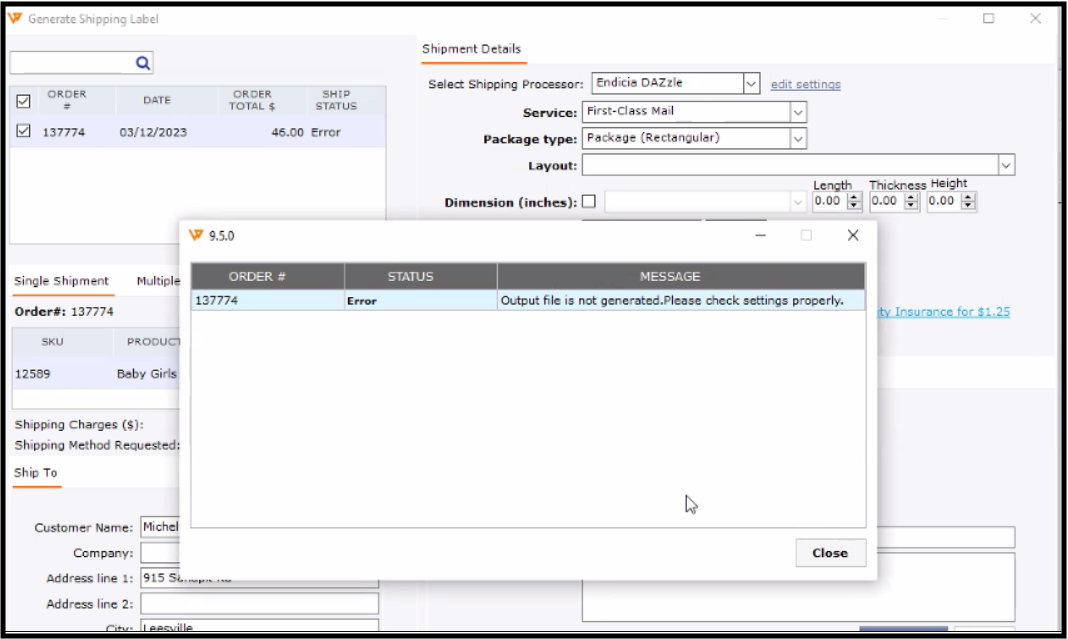Viewport: 1068px width, 639px height.
Task: Click the Length stepper control
Action: [x=854, y=201]
